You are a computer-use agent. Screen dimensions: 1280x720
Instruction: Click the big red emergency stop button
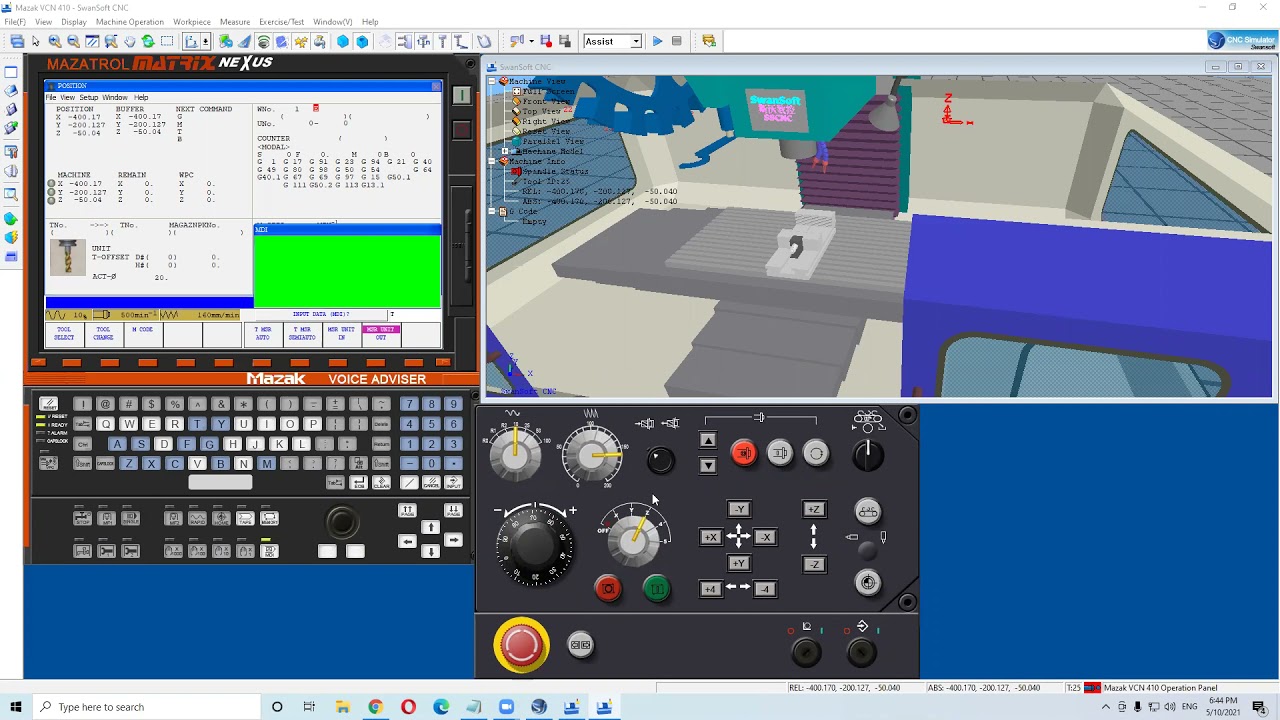pyautogui.click(x=522, y=645)
